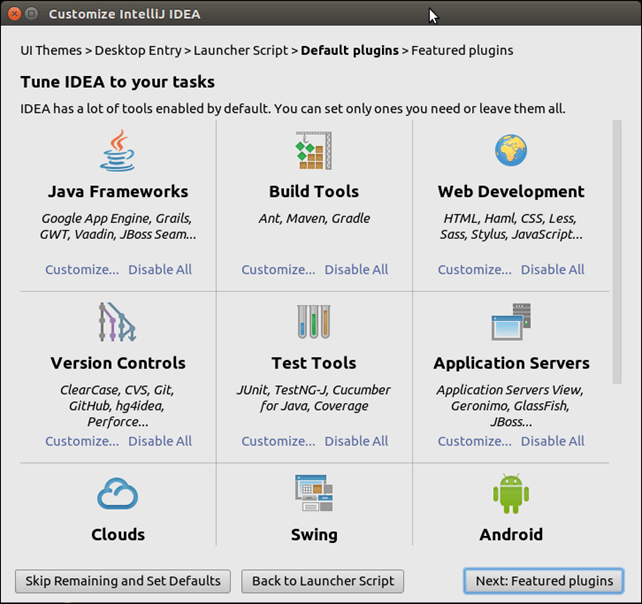Image resolution: width=642 pixels, height=604 pixels.
Task: Close the Customize IntelliJ IDEA window
Action: (14, 14)
